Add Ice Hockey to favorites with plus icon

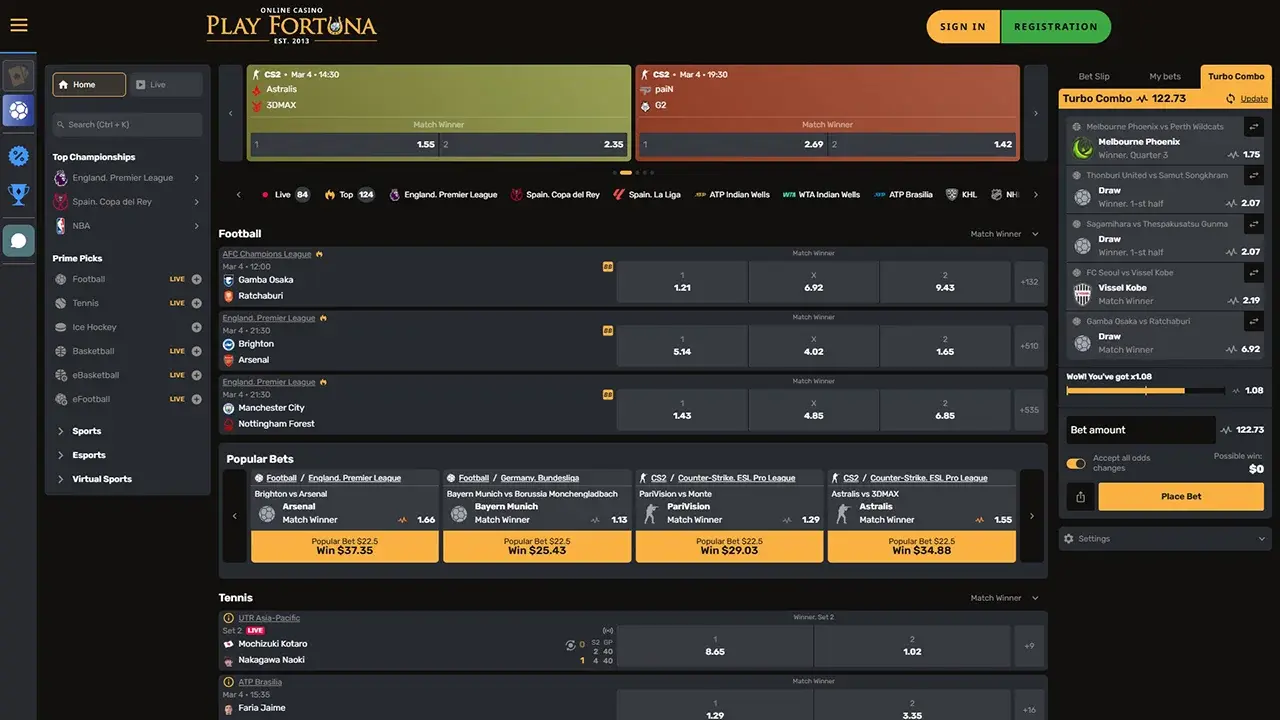pyautogui.click(x=197, y=327)
